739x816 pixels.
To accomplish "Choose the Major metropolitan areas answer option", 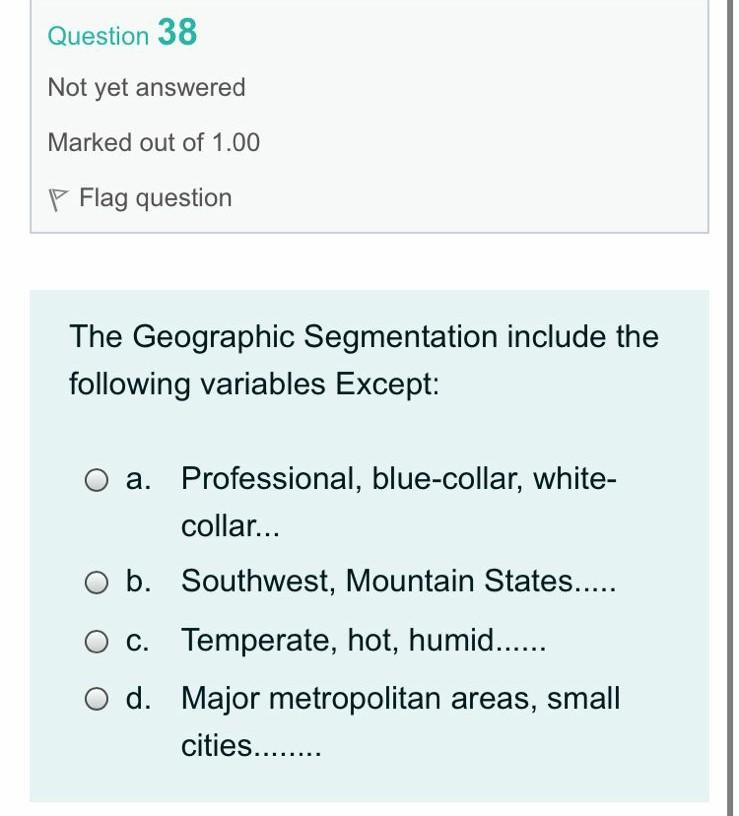I will [400, 698].
